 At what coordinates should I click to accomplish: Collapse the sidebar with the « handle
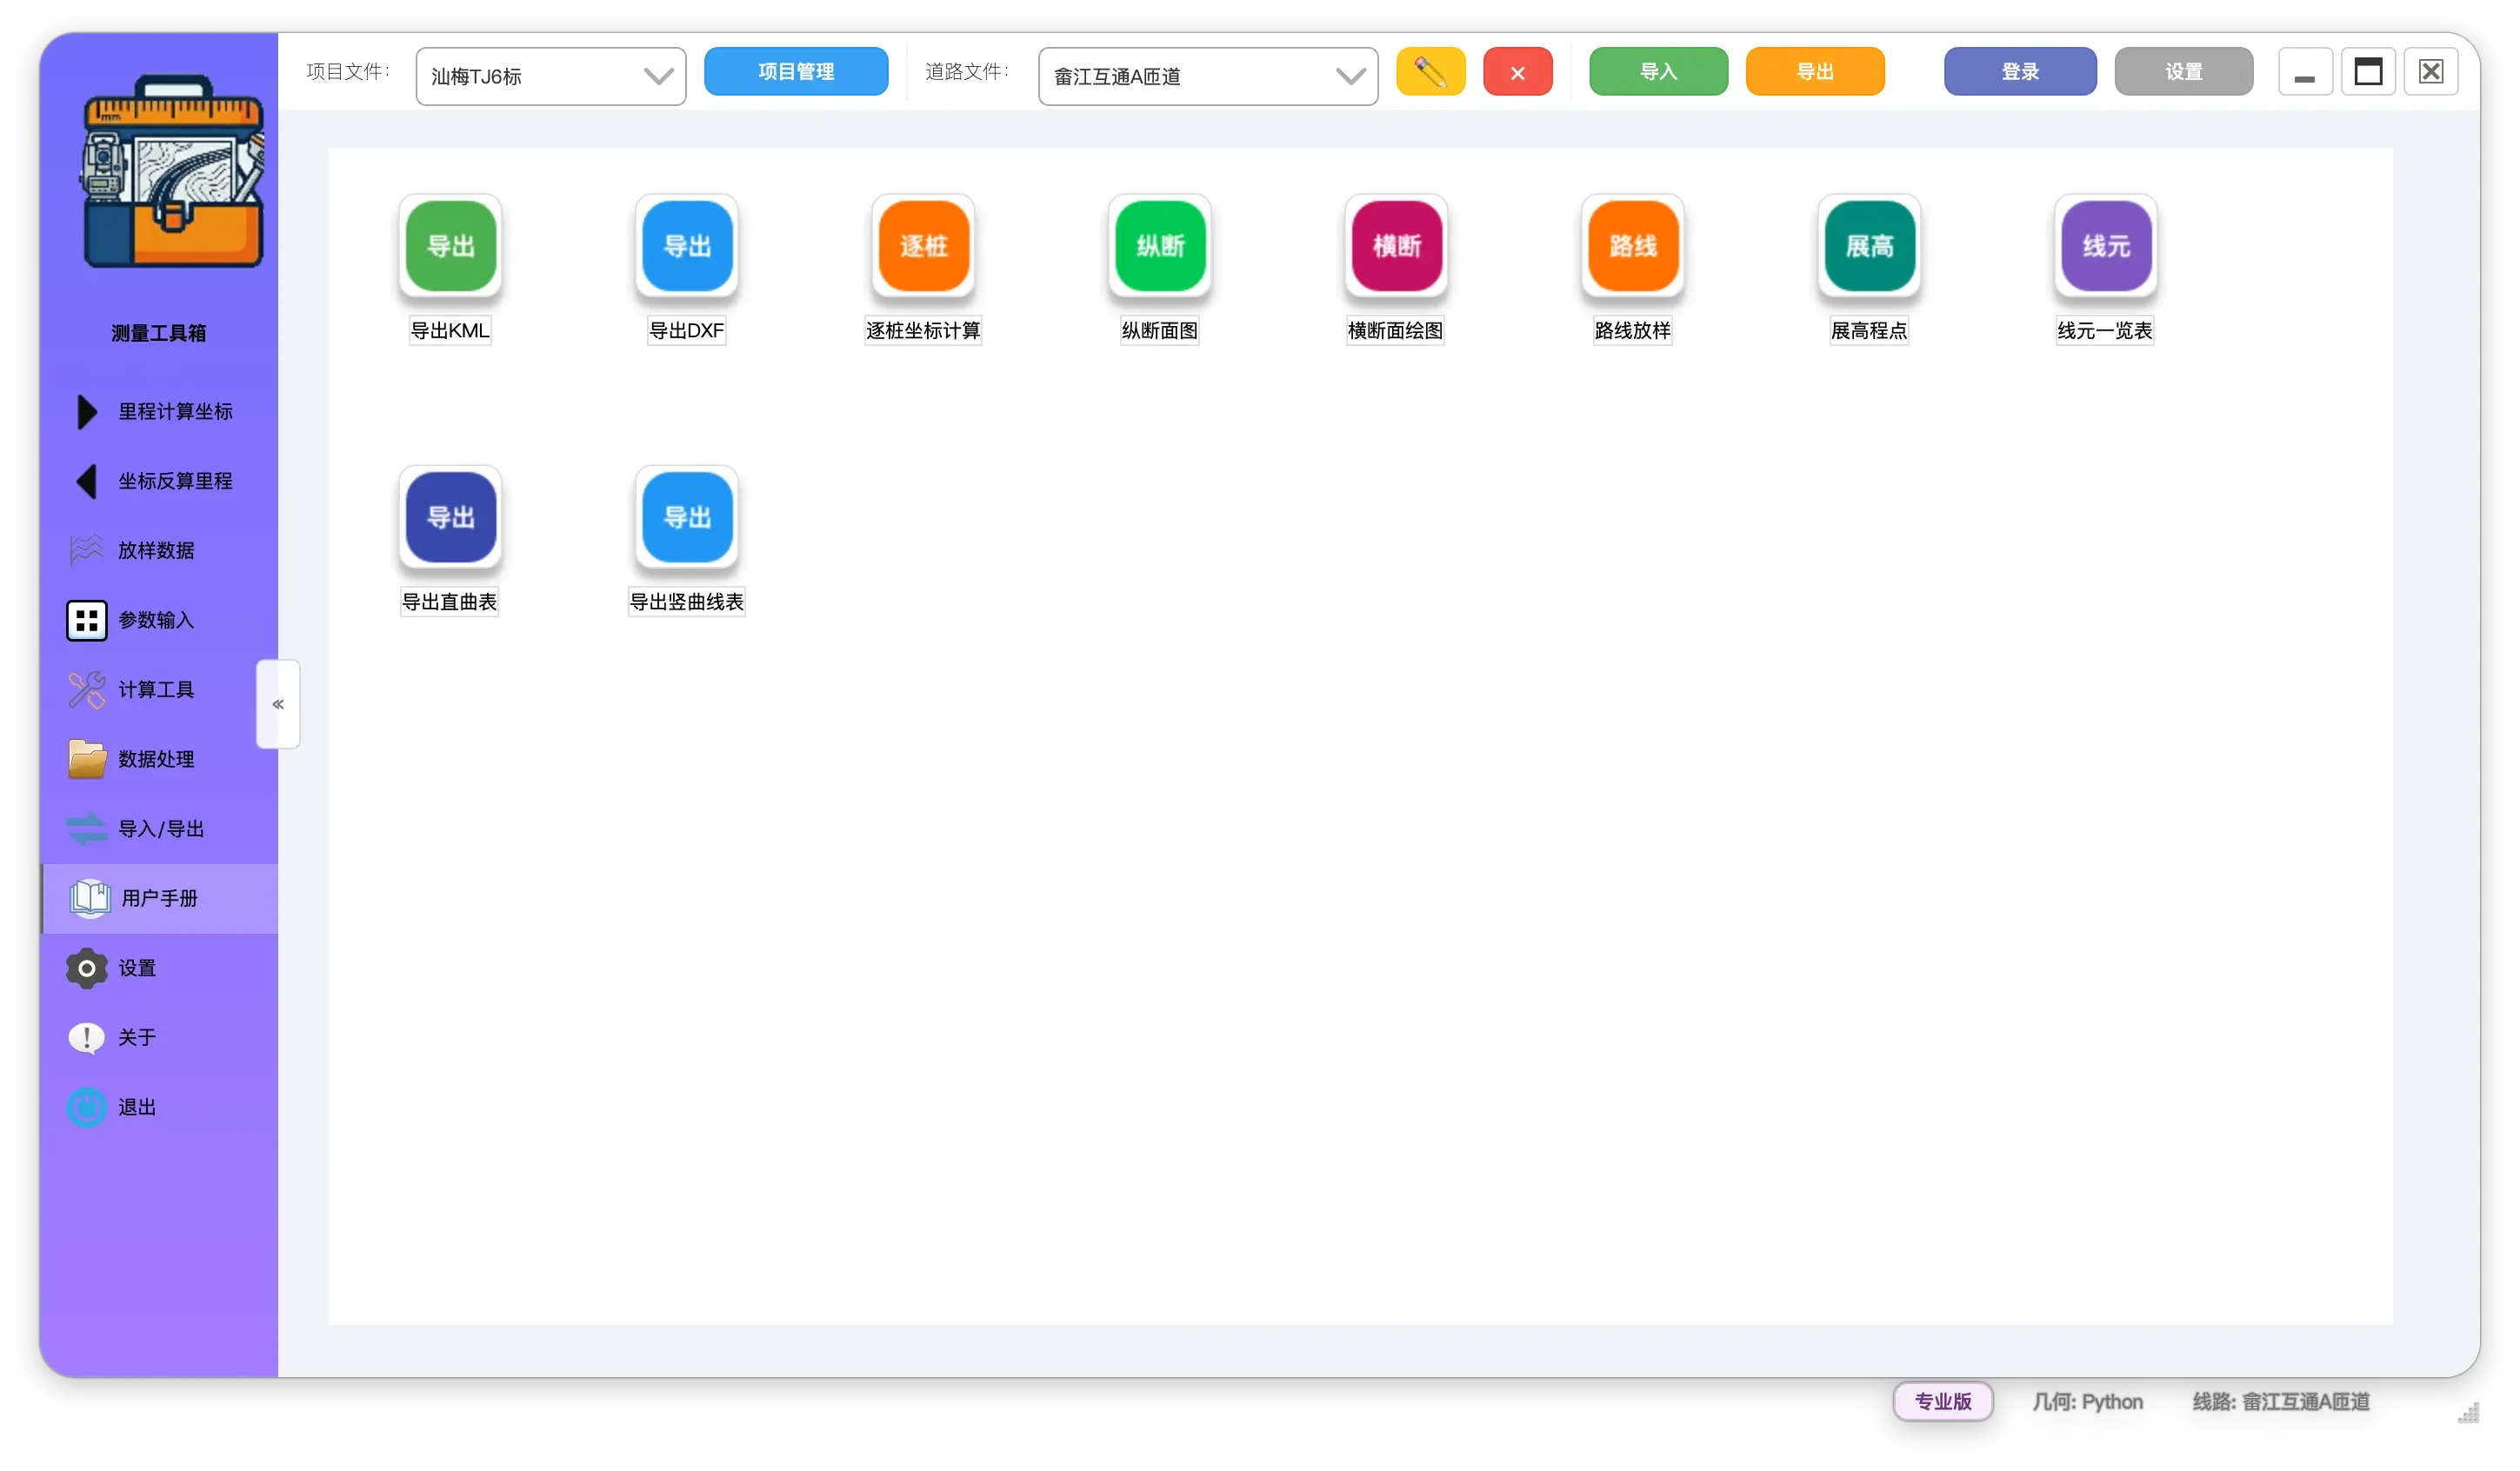(278, 704)
